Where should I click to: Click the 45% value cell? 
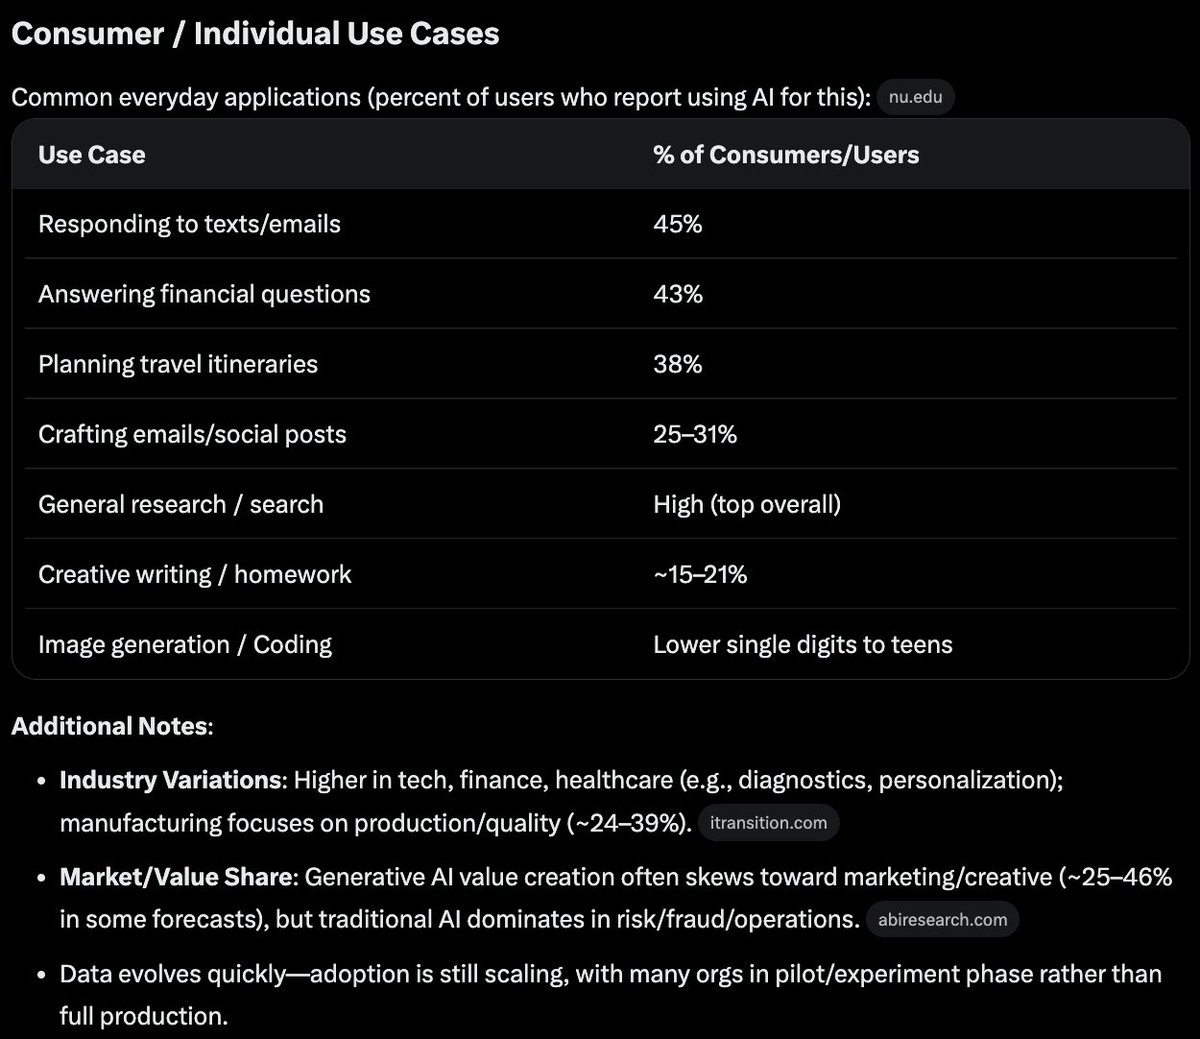tap(678, 224)
